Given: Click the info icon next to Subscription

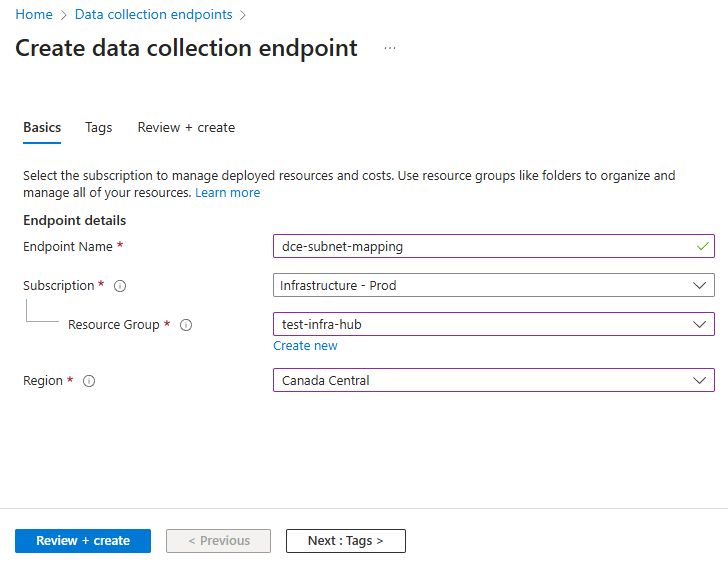Looking at the screenshot, I should 120,286.
